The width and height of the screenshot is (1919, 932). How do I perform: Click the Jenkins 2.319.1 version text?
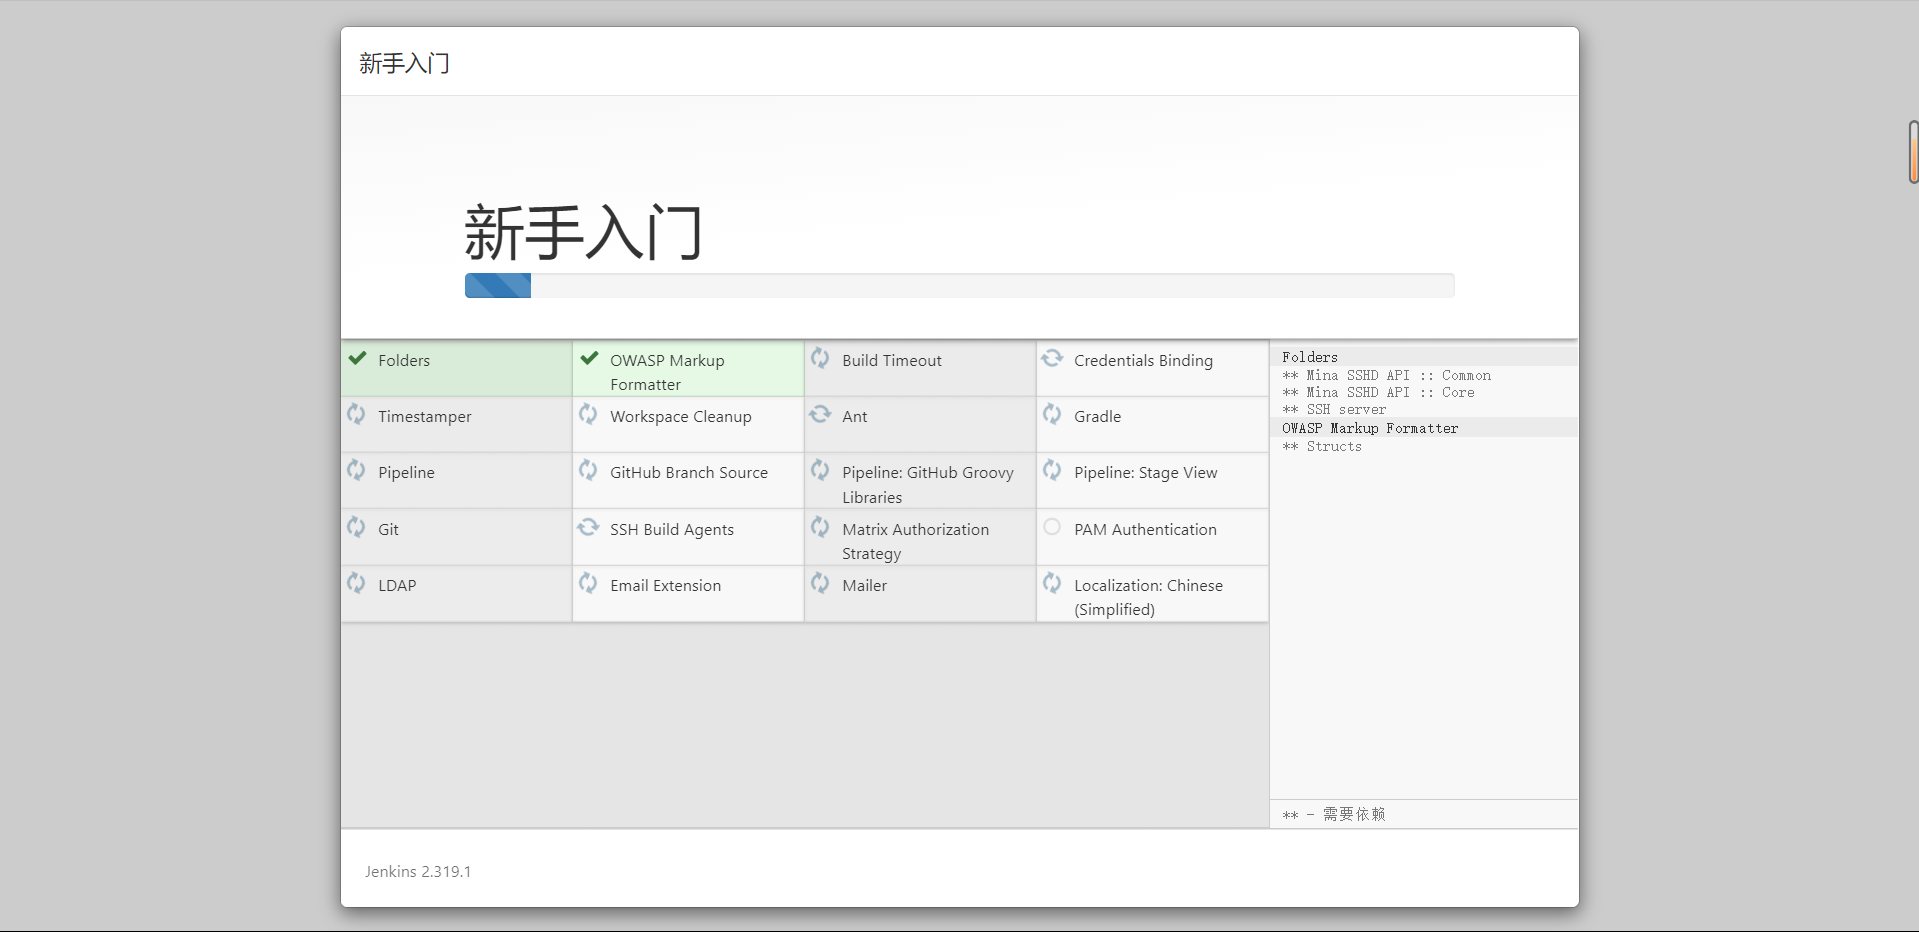pyautogui.click(x=418, y=872)
